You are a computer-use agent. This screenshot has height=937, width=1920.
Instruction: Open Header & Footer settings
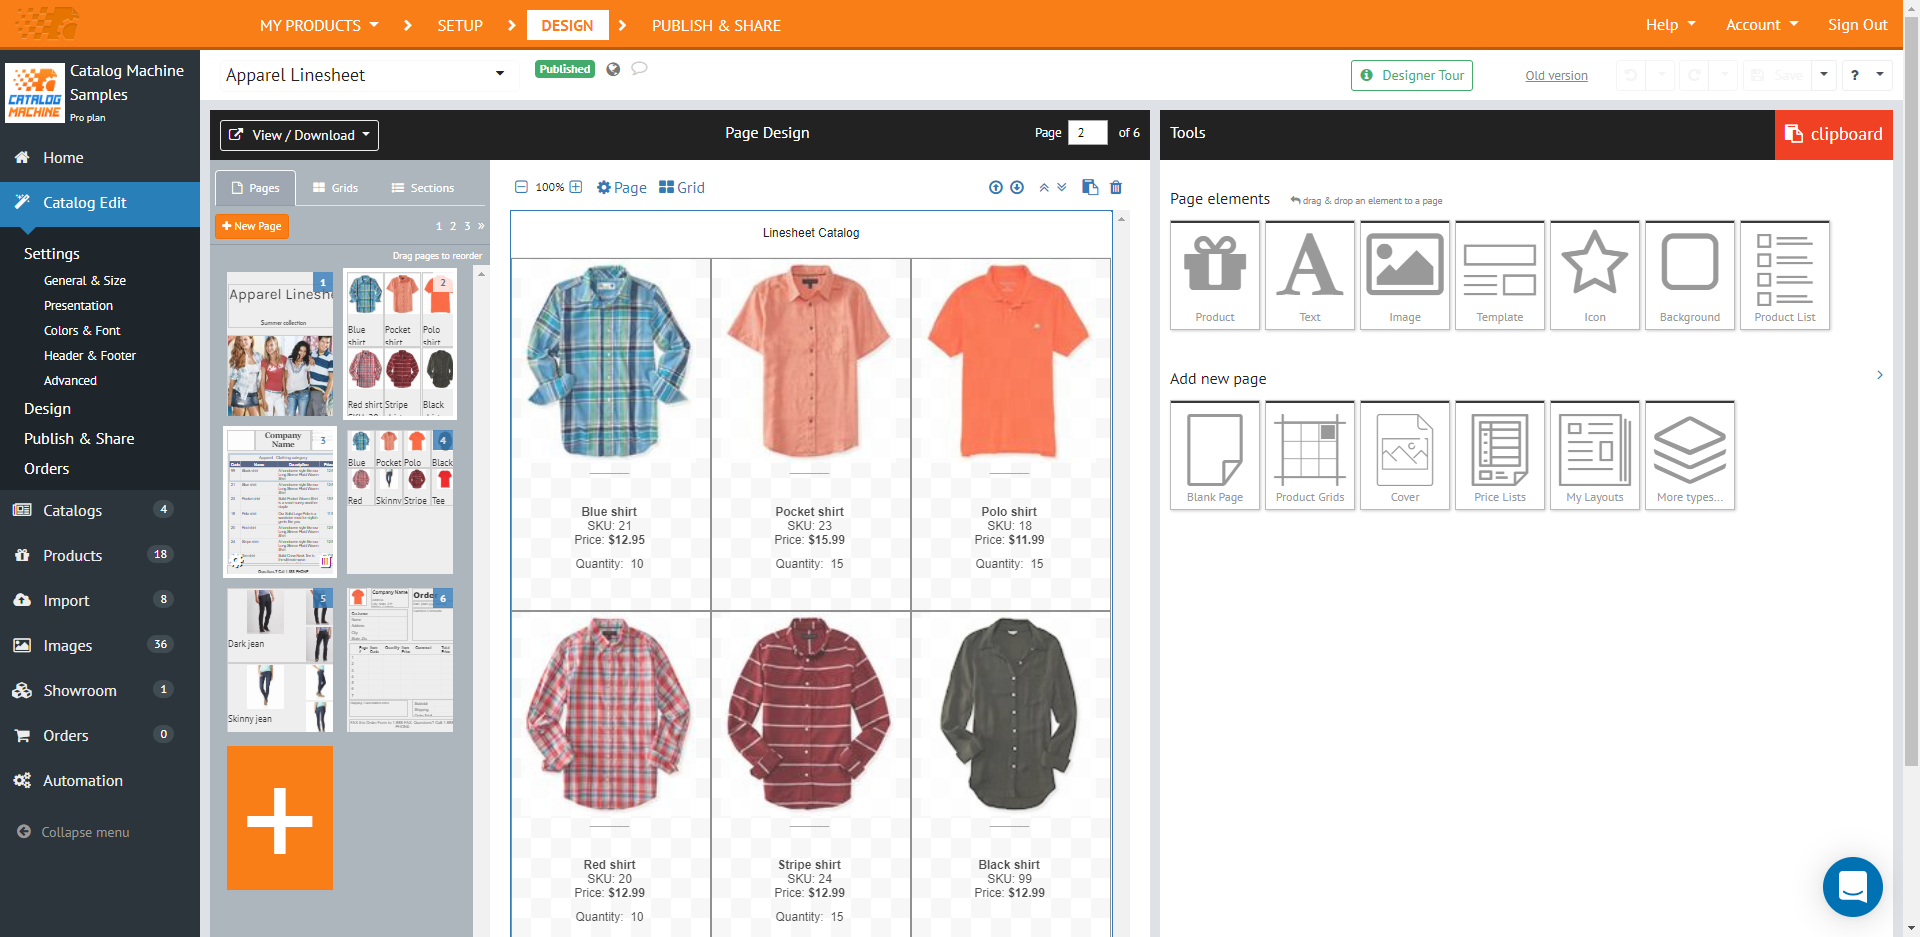90,355
